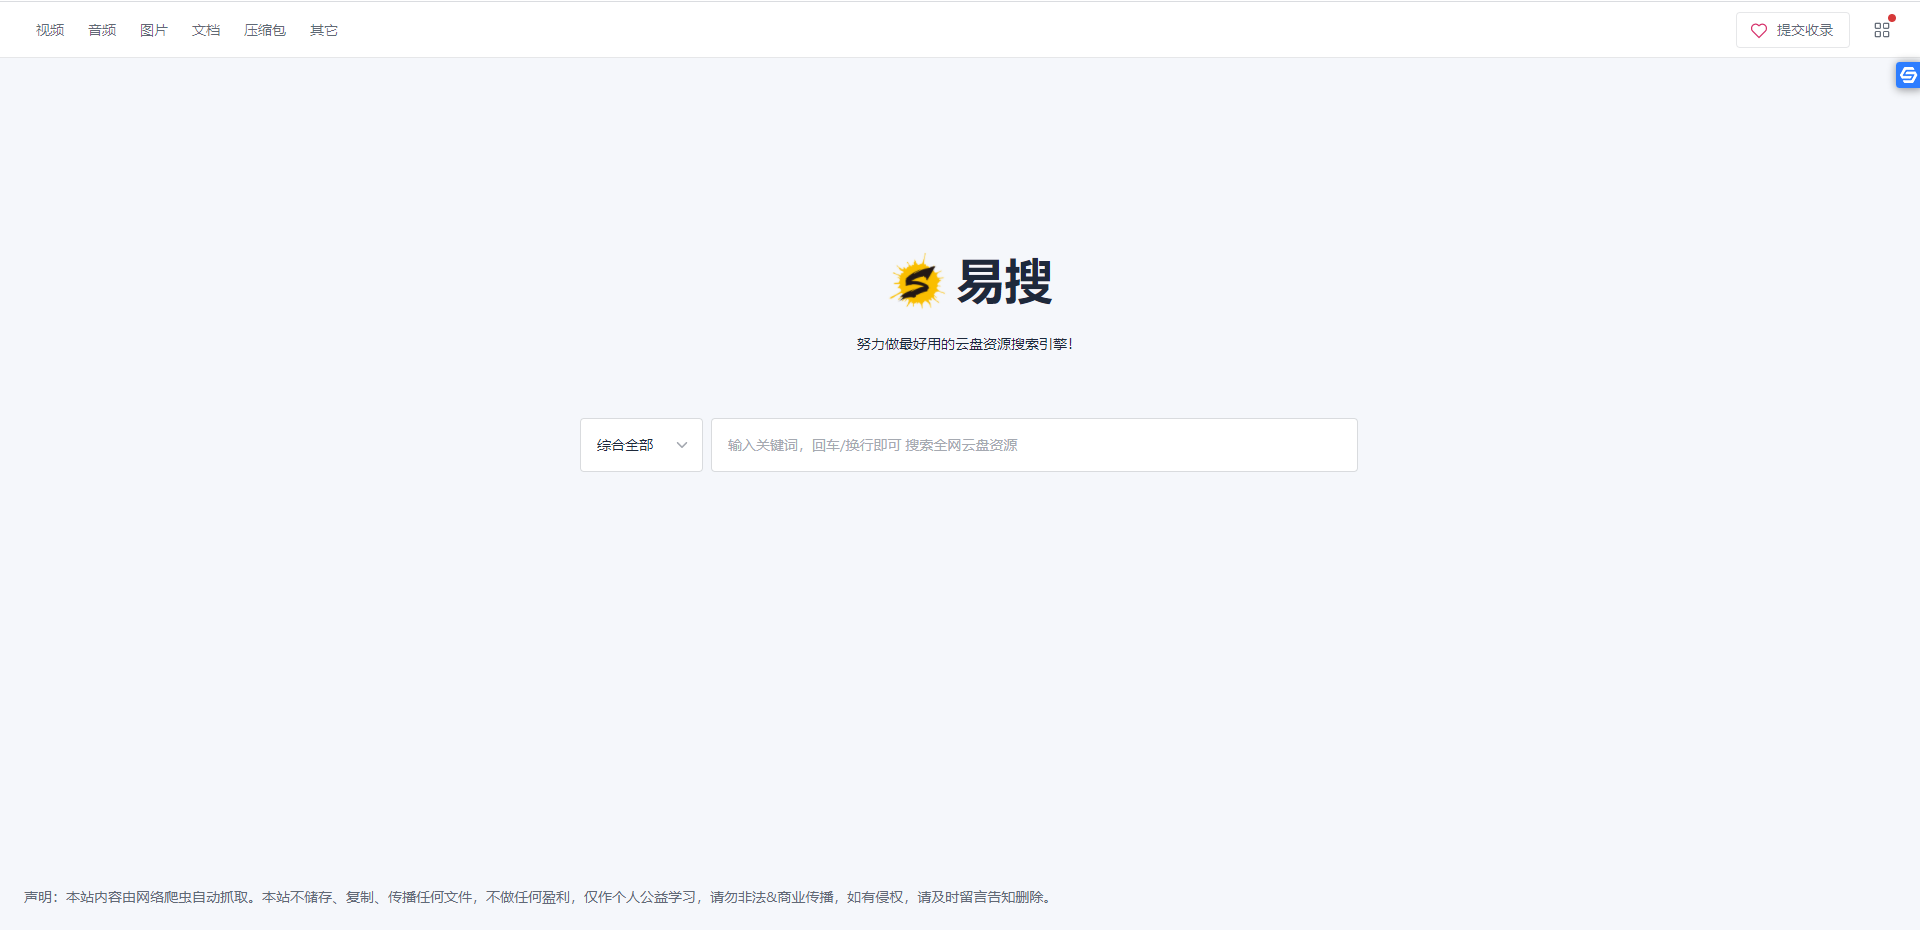
Task: Click the yellow lightning bolt logo icon
Action: pos(917,282)
